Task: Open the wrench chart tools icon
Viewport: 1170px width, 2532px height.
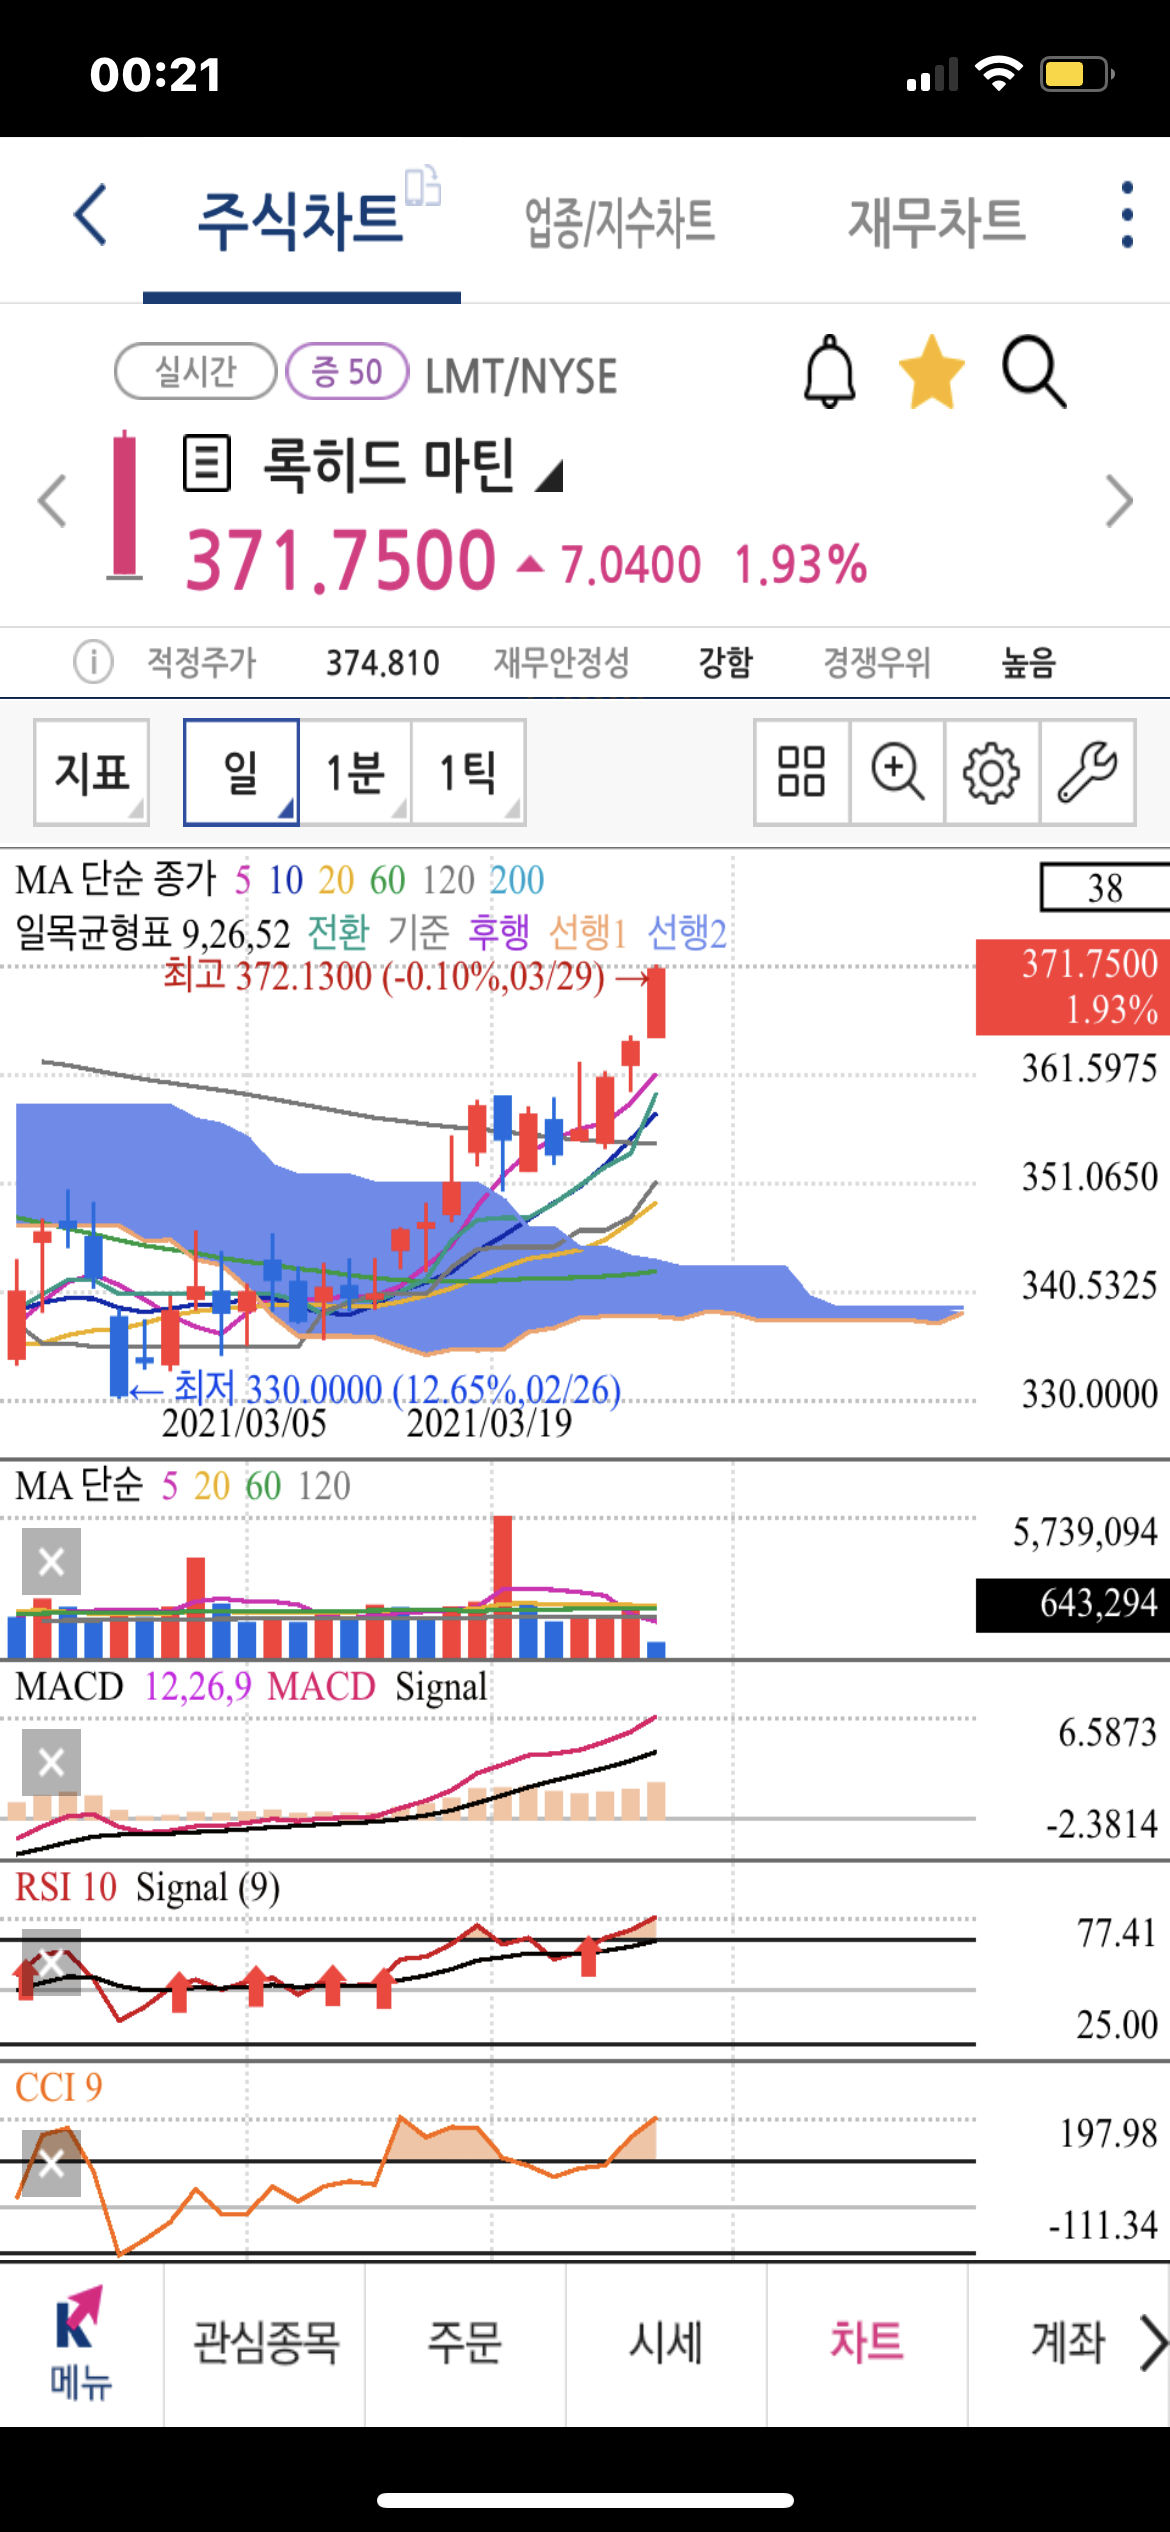Action: (x=1087, y=772)
